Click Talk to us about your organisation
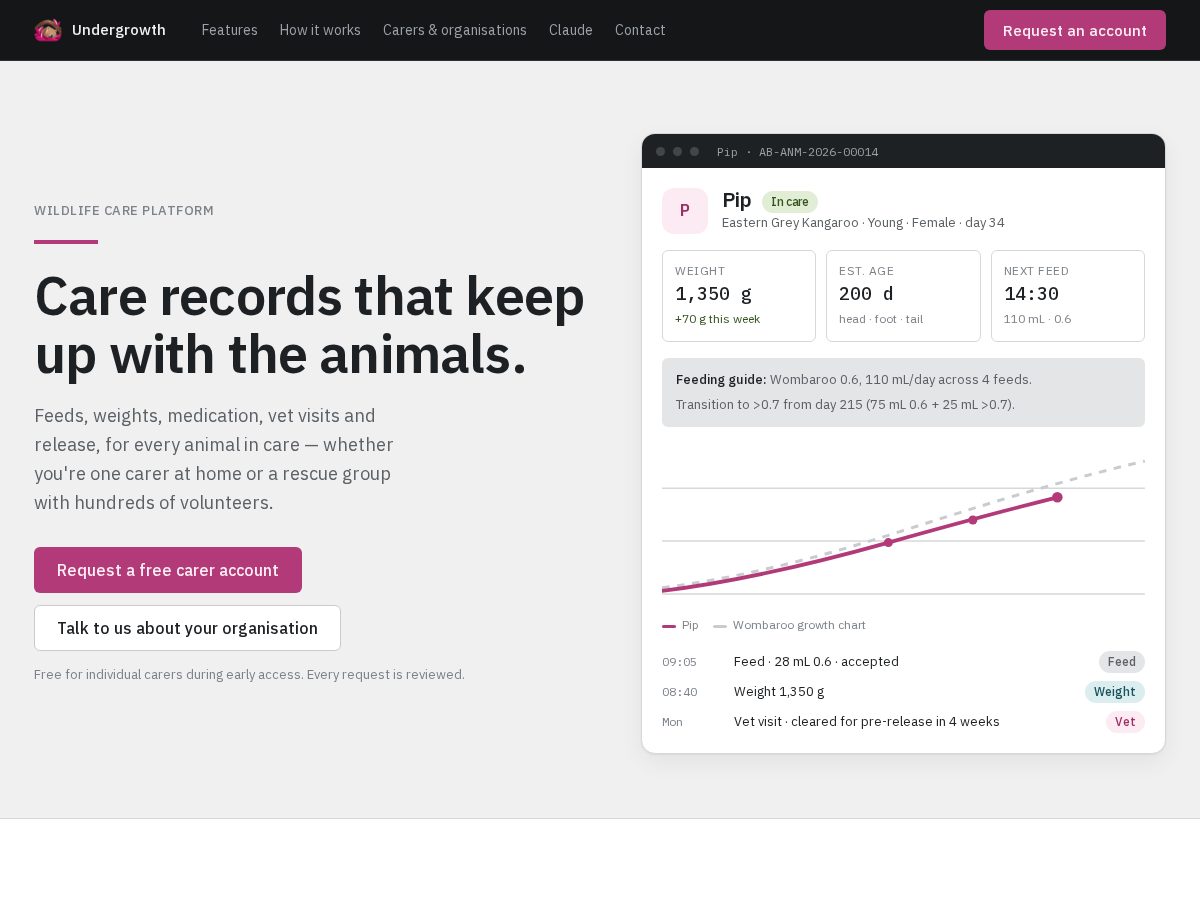 [187, 628]
